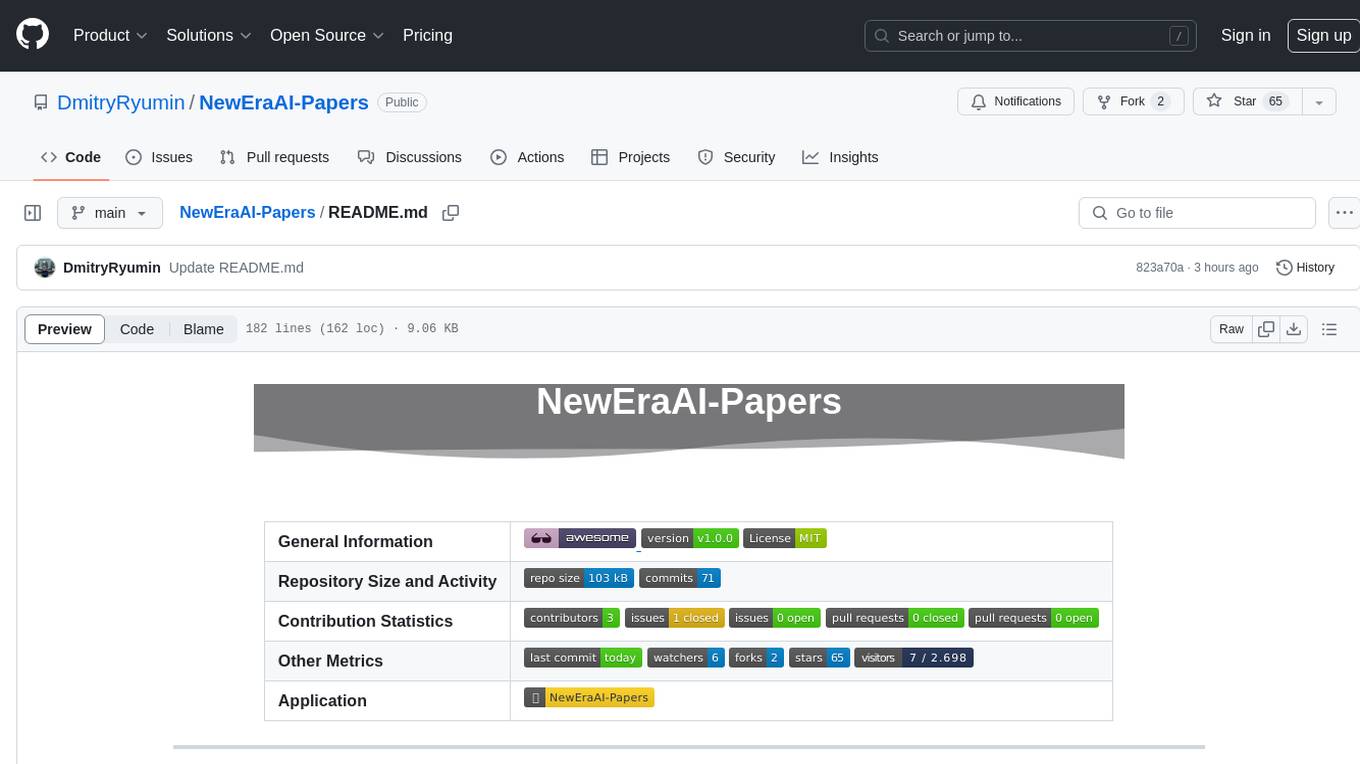Open the document outline
The height and width of the screenshot is (764, 1360).
[1329, 329]
